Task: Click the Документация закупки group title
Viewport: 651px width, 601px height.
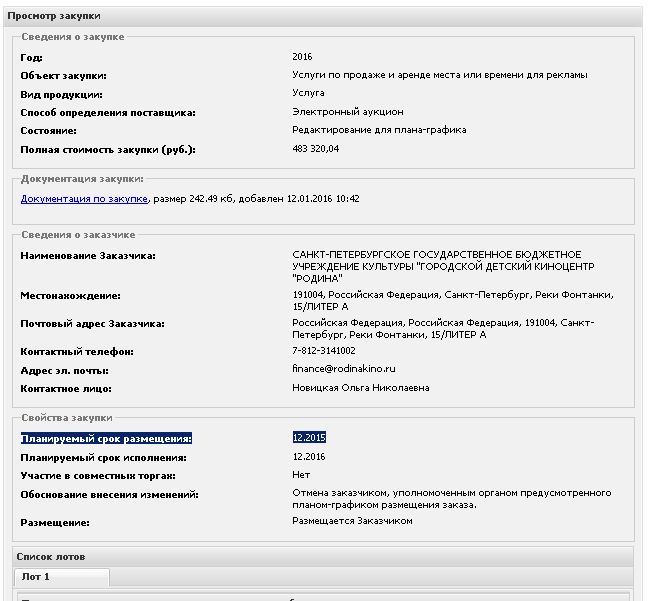Action: [82, 179]
